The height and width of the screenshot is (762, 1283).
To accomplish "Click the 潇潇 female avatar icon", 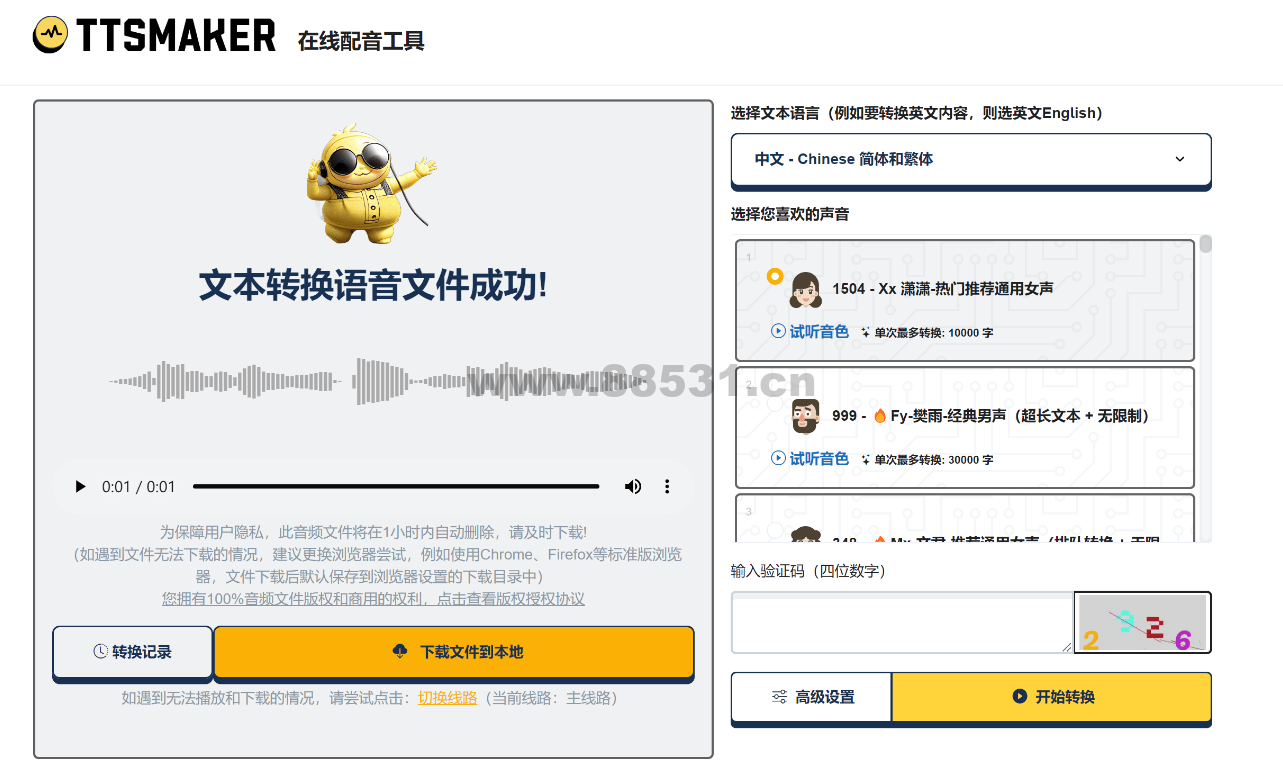I will pyautogui.click(x=805, y=290).
